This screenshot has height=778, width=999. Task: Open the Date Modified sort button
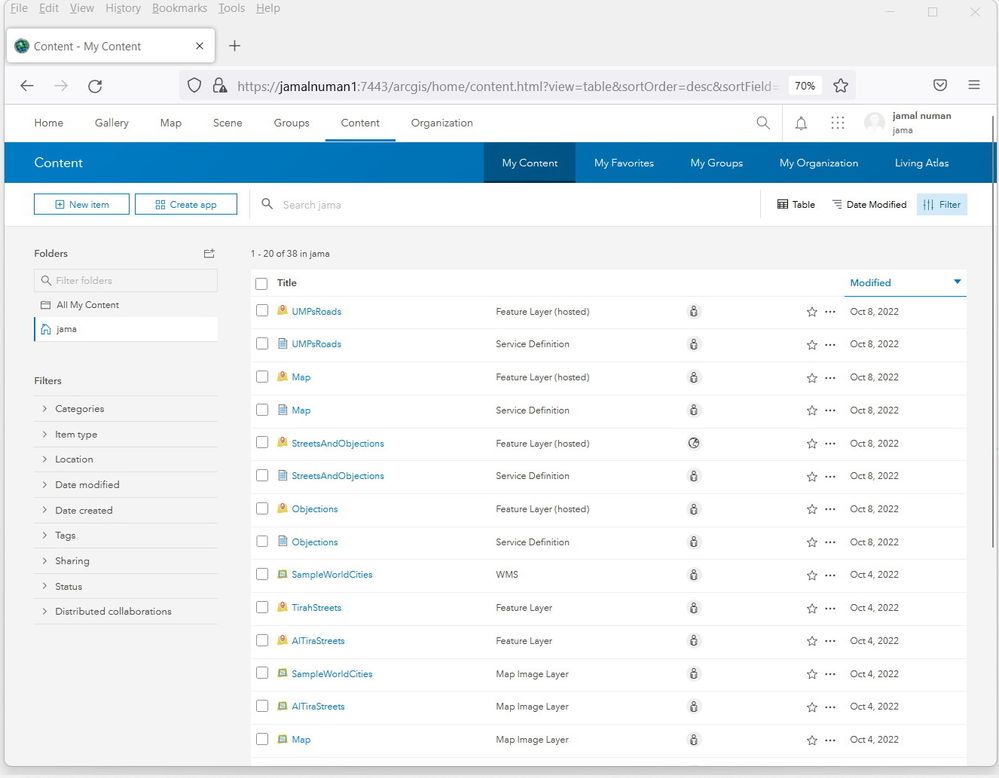(869, 205)
